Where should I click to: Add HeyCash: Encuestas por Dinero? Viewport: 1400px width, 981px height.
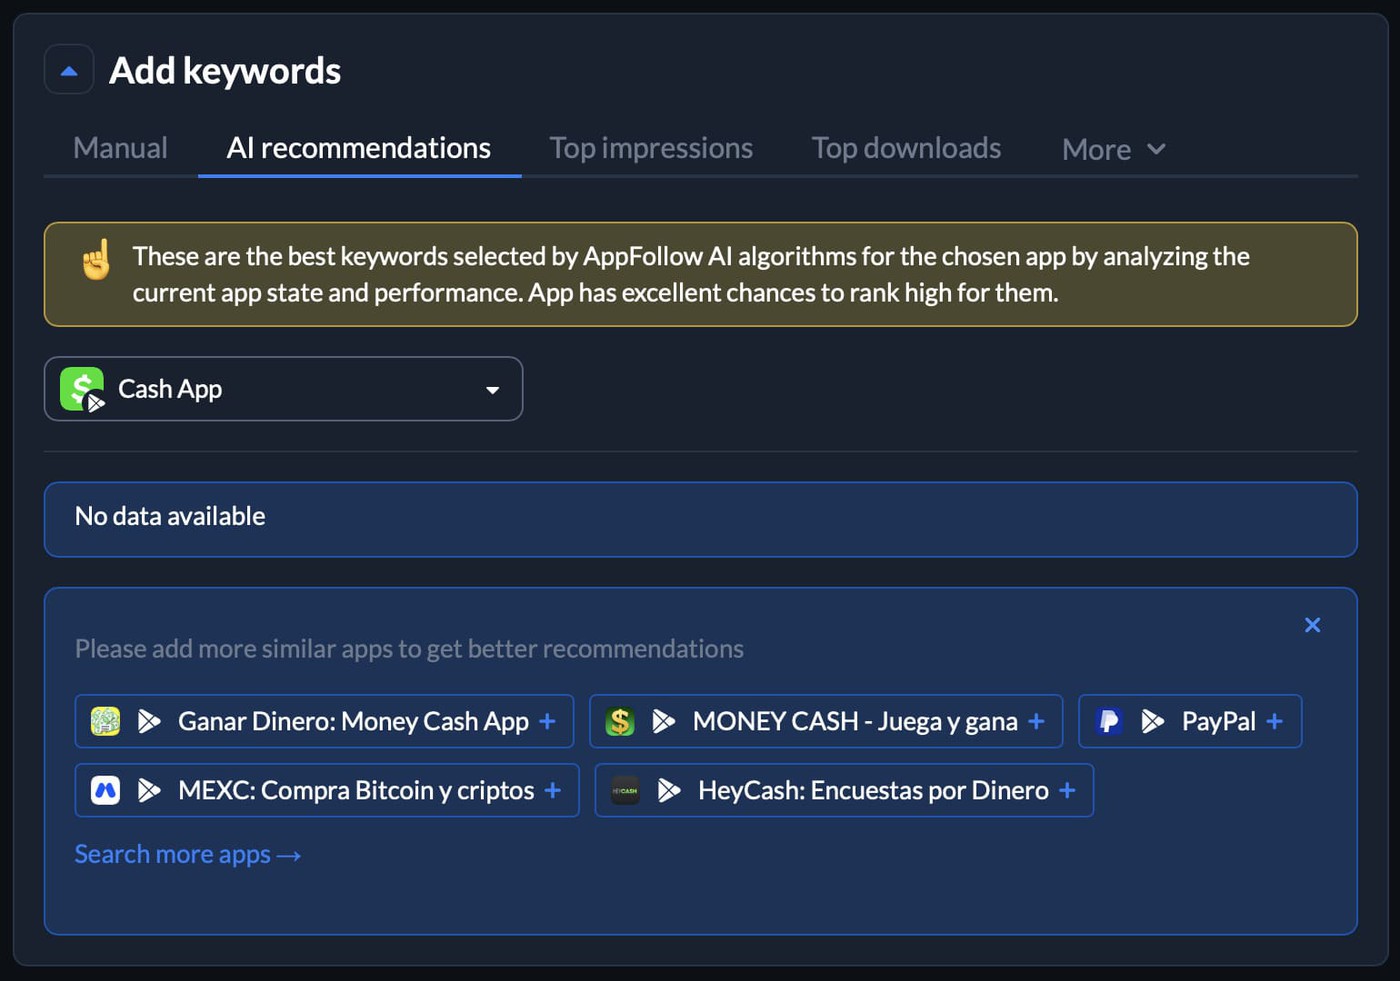click(x=844, y=790)
